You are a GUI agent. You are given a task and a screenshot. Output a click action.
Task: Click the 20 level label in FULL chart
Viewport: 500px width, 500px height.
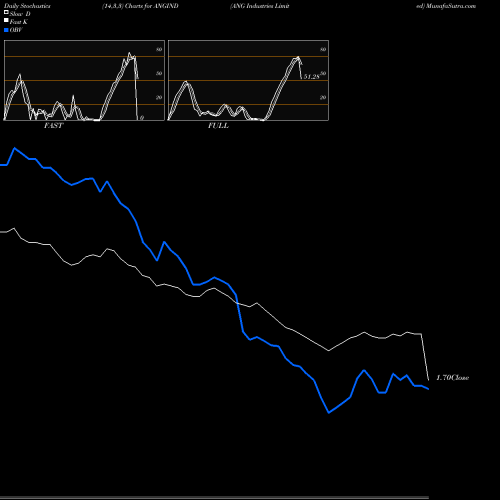(323, 97)
